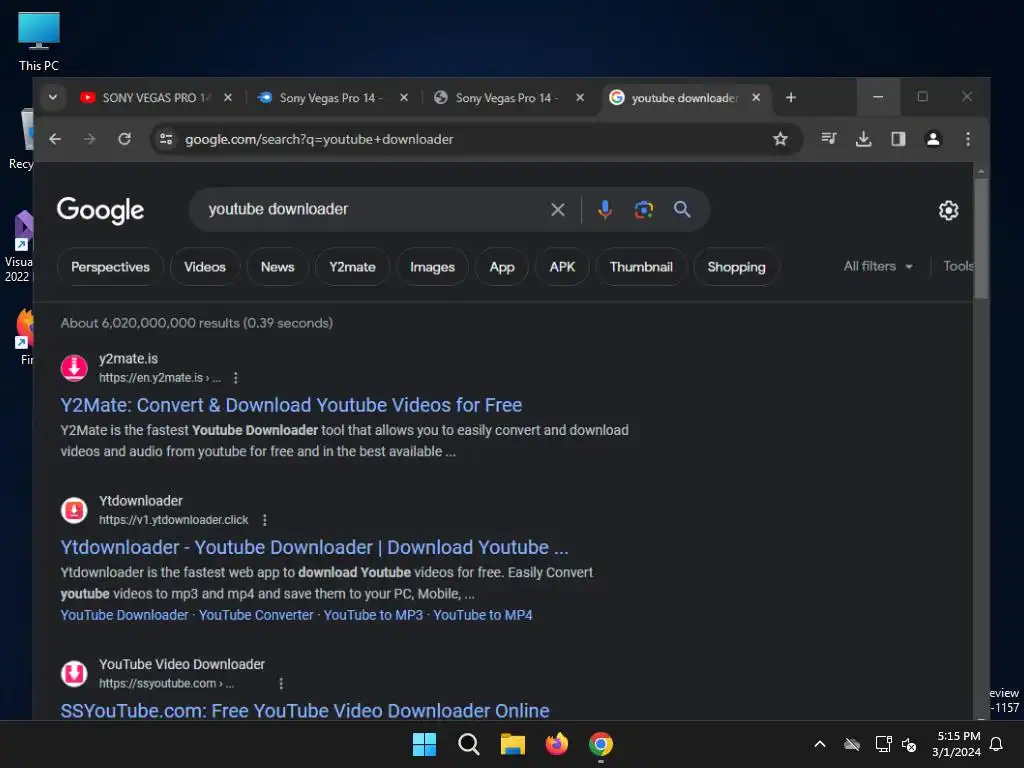Apply the Thumbnail filter chip
This screenshot has height=768, width=1024.
point(641,267)
